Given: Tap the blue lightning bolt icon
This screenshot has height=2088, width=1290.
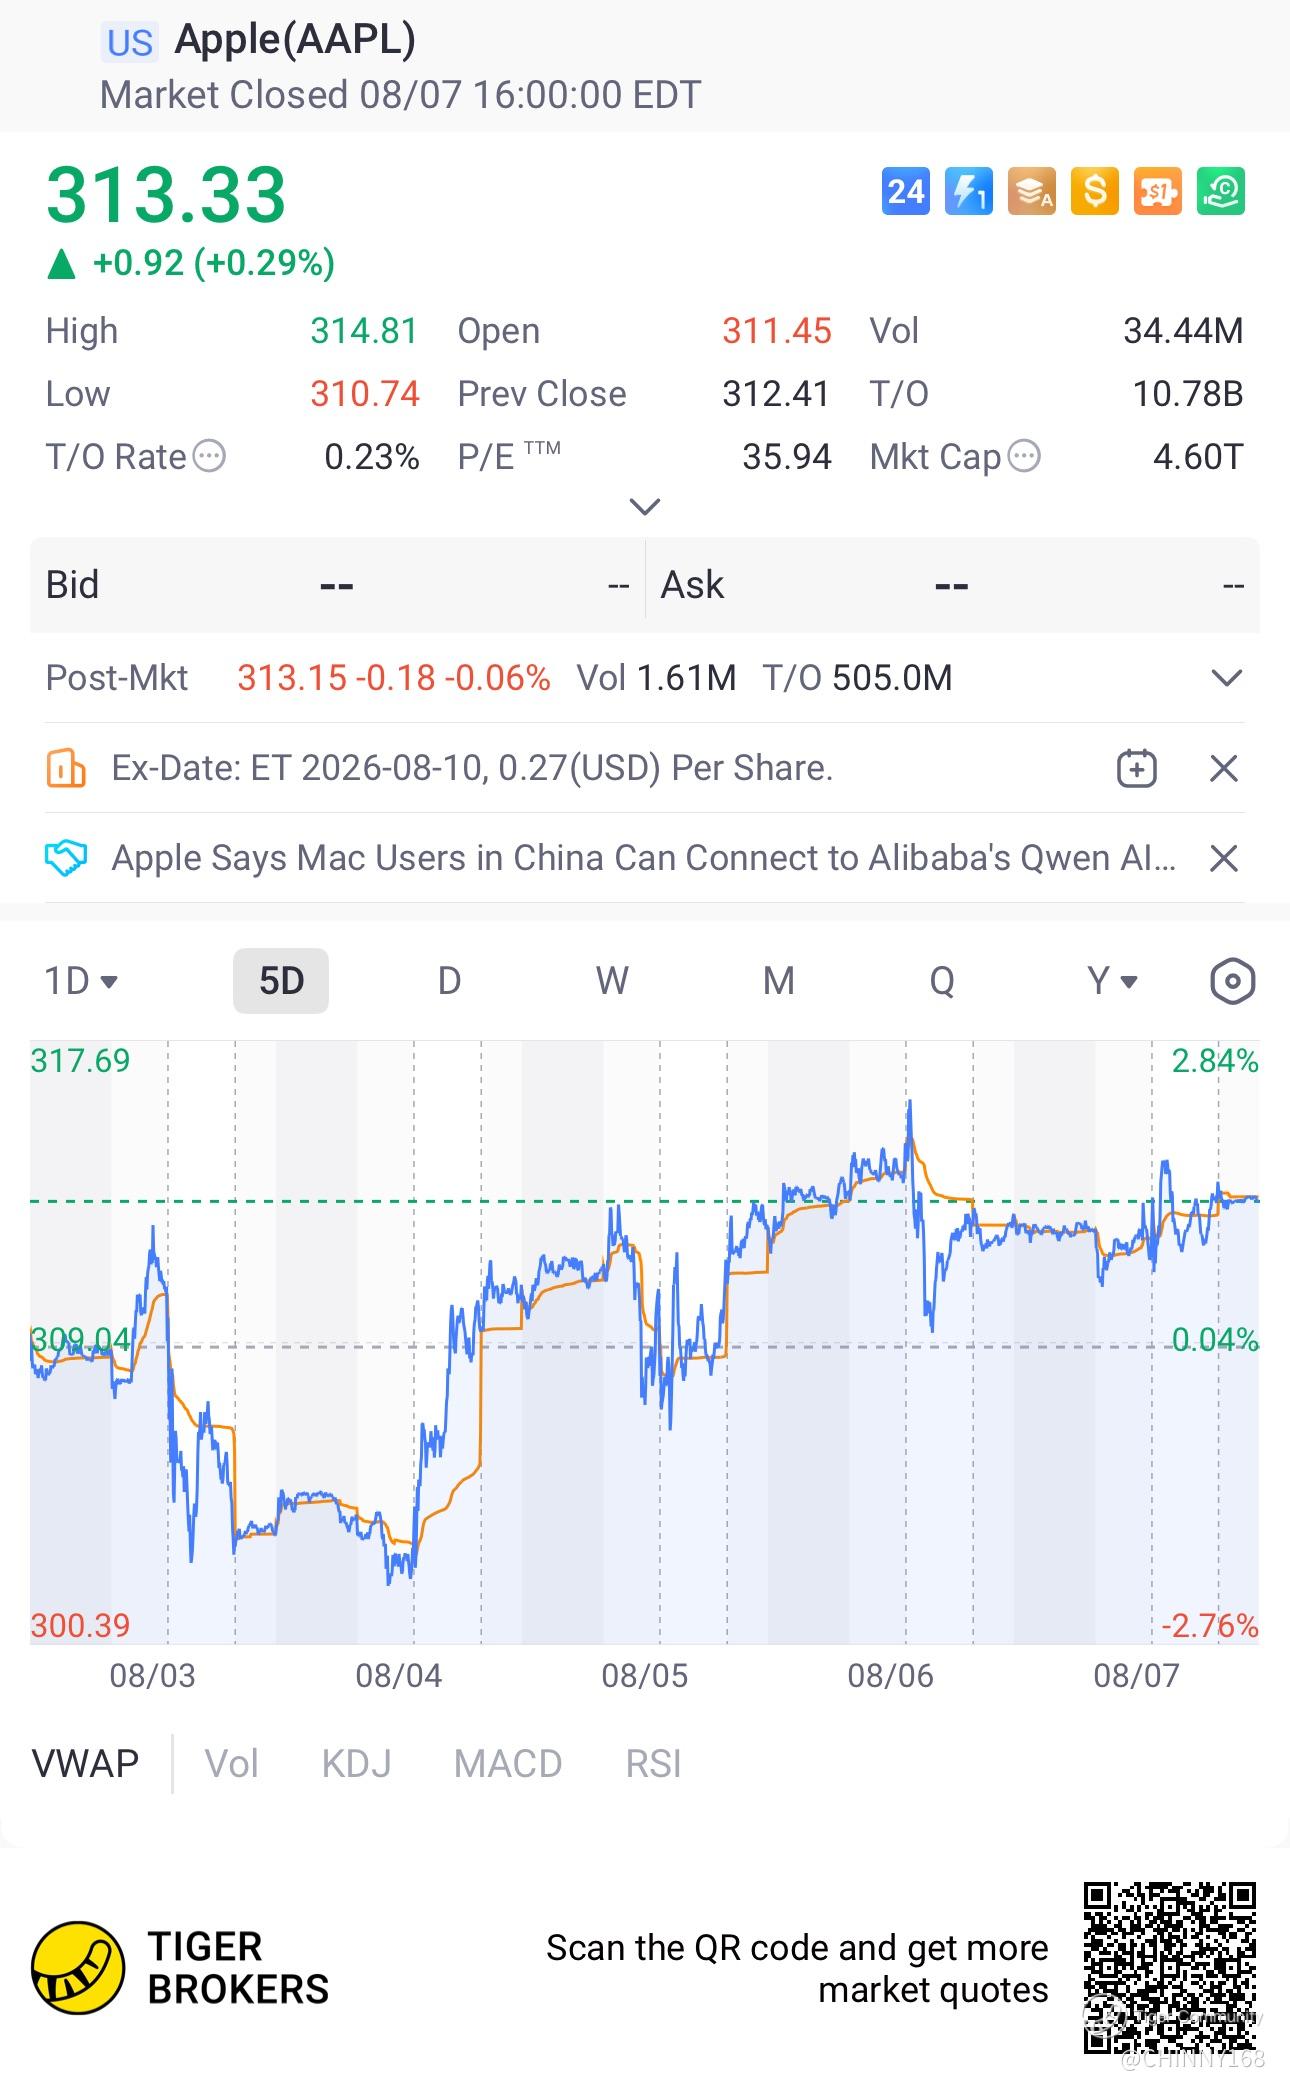Looking at the screenshot, I should (969, 191).
